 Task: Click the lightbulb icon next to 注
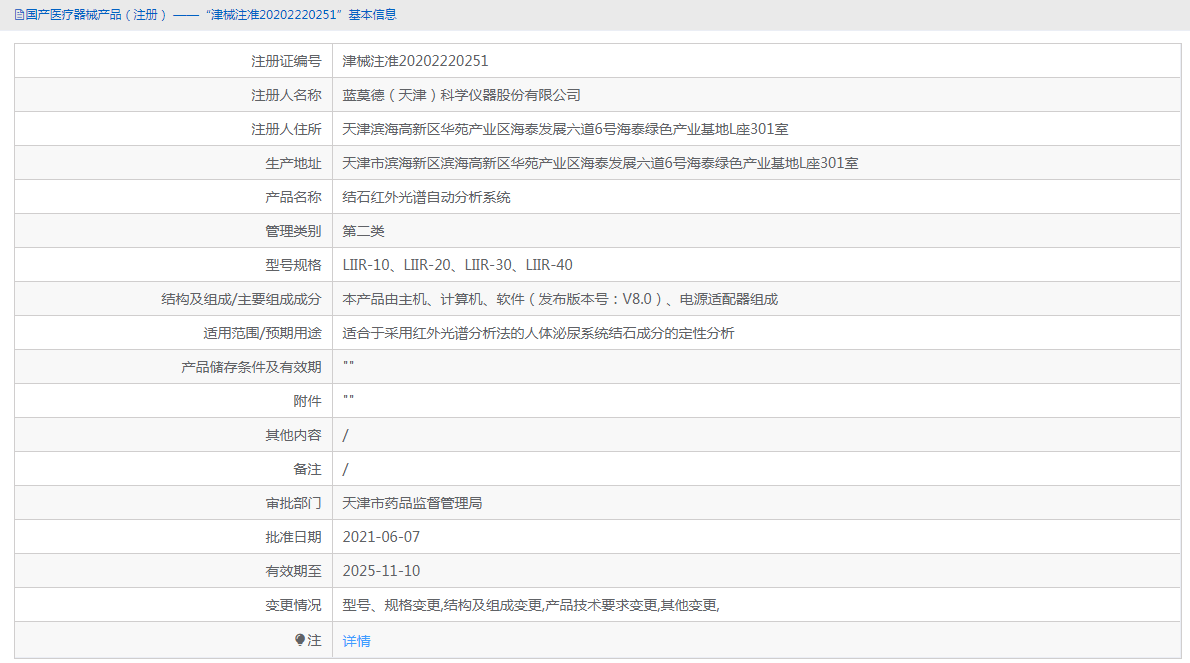coord(300,640)
